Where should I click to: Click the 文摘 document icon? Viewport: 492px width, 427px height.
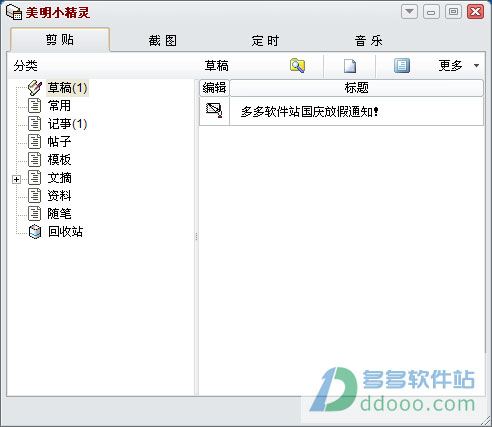coord(34,178)
